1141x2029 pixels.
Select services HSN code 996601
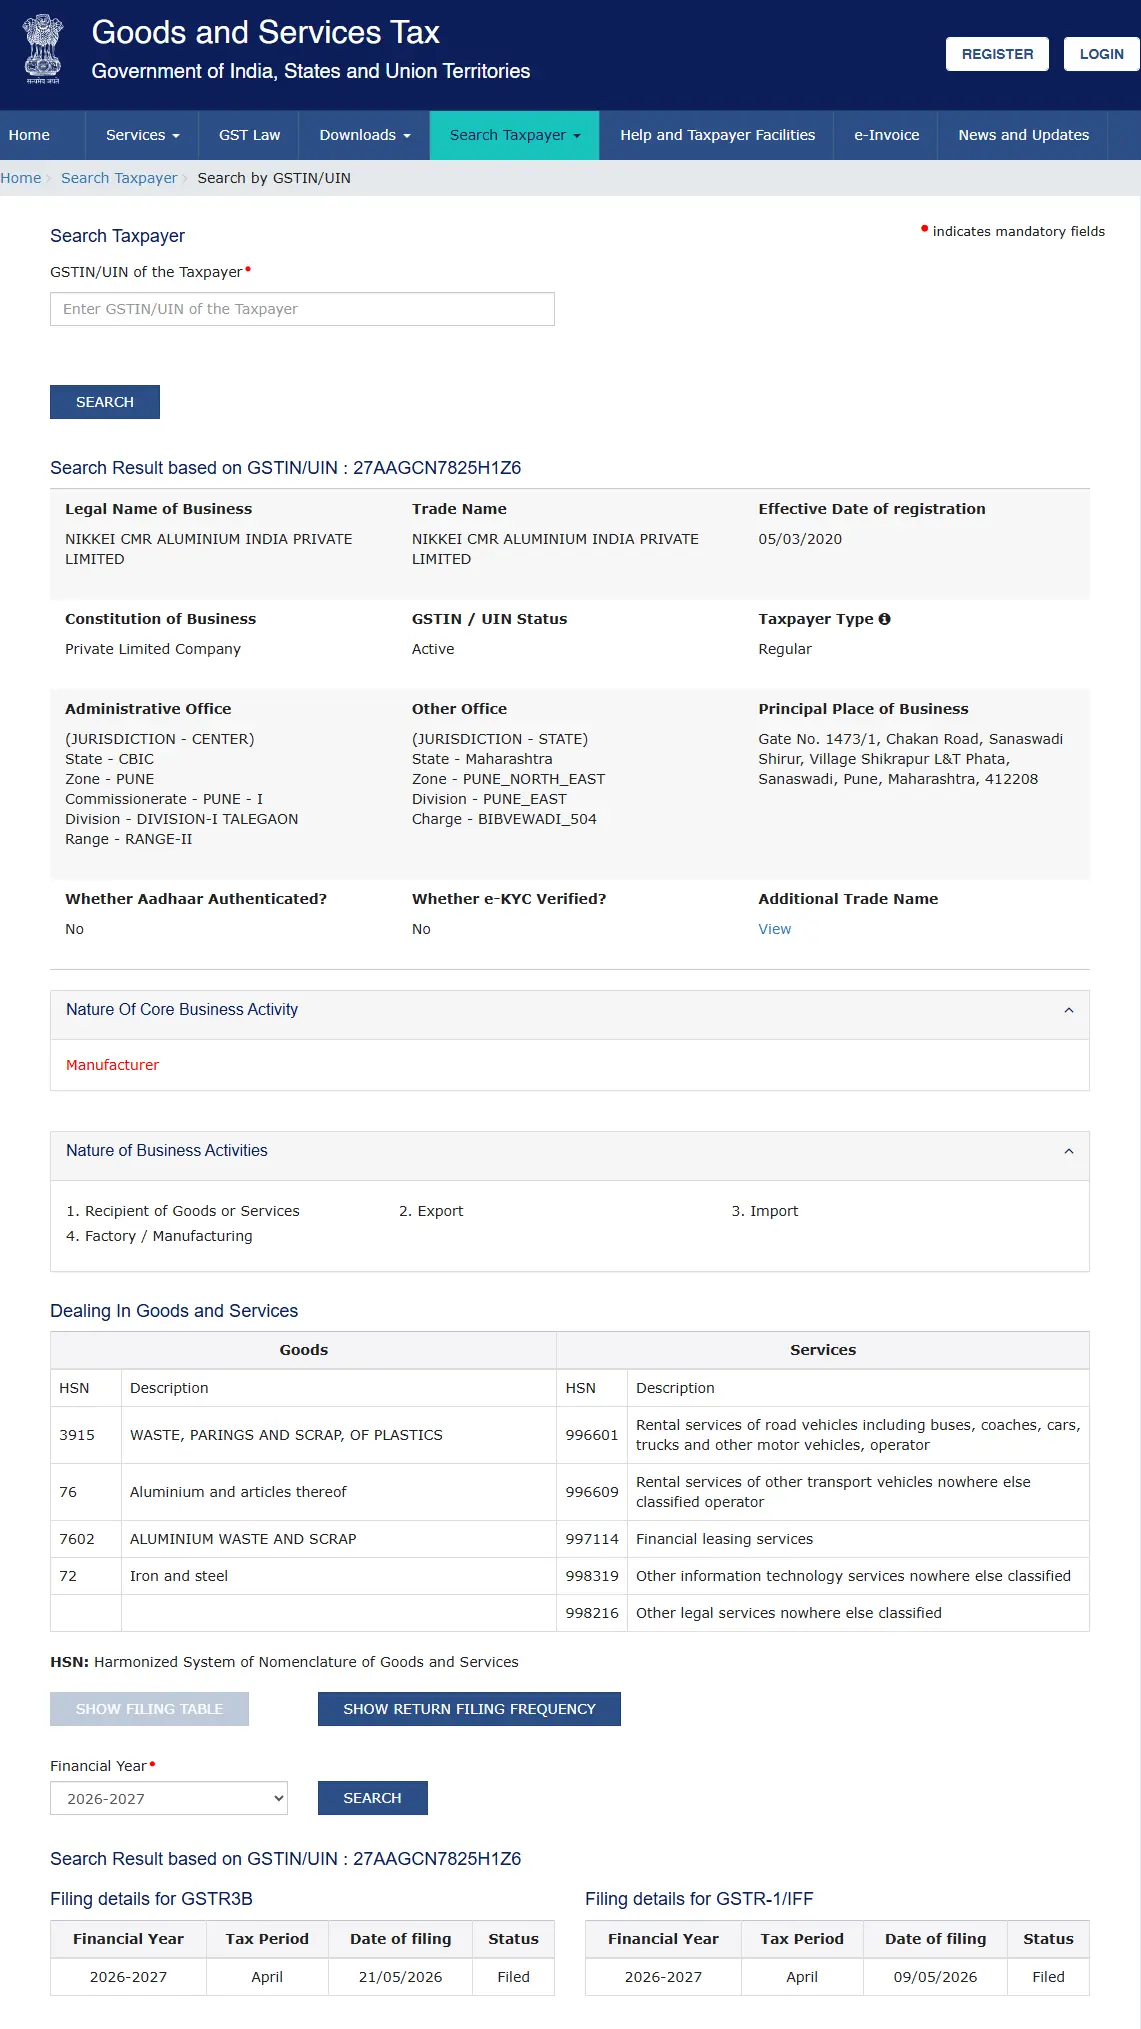[x=592, y=1435]
